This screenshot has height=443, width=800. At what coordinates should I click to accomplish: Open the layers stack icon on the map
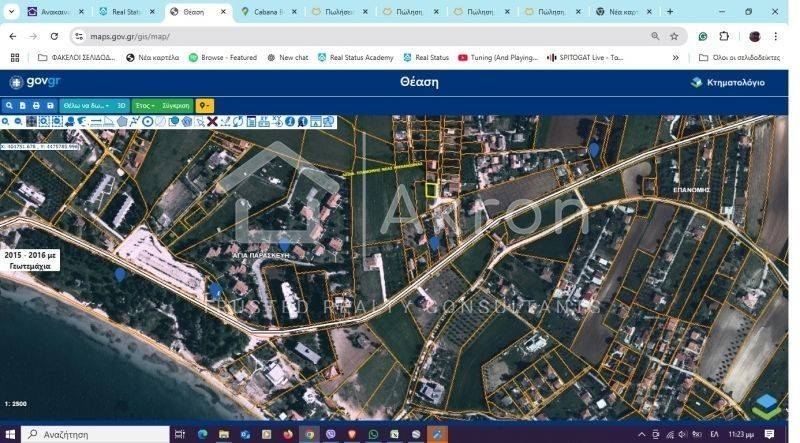766,405
